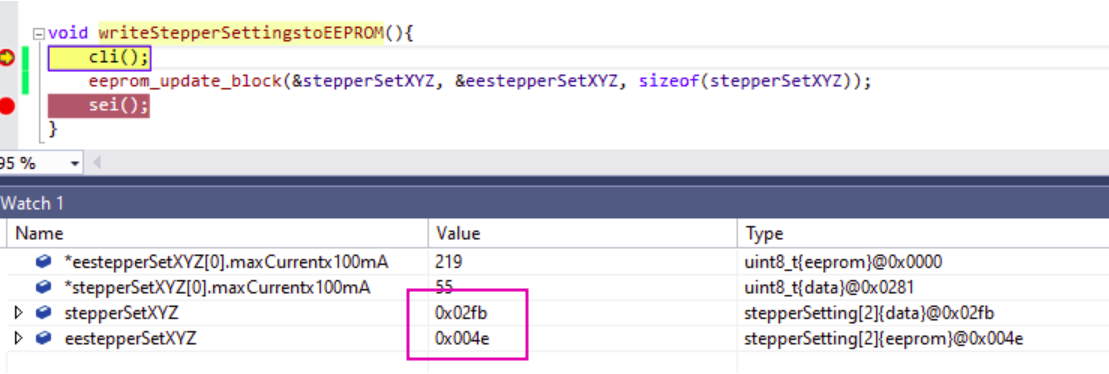Image resolution: width=1109 pixels, height=374 pixels.
Task: Expand the stepperSetXYZ watch entry
Action: coord(19,312)
